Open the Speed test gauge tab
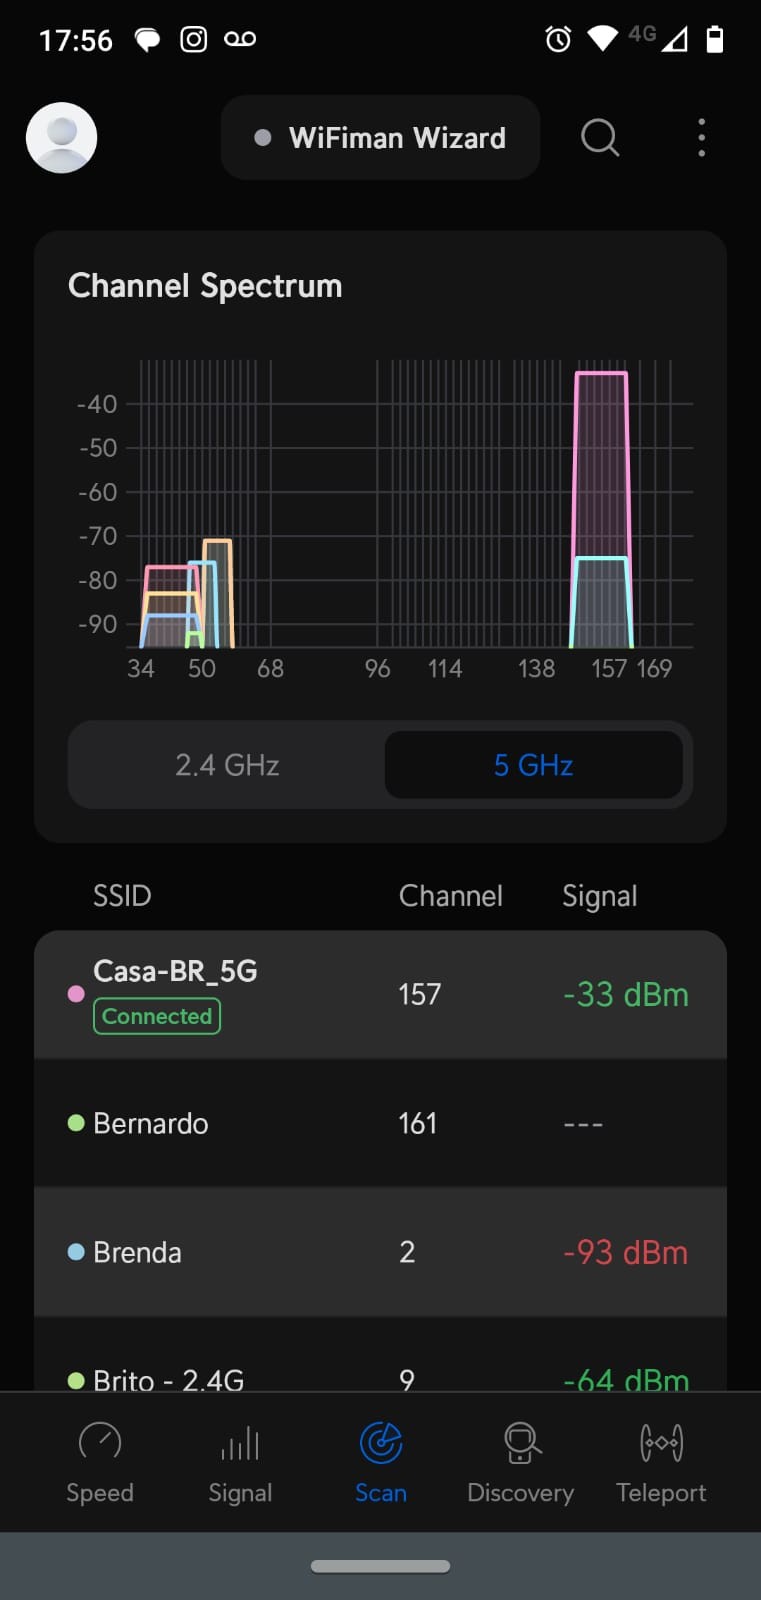Viewport: 761px width, 1600px height. point(100,1461)
